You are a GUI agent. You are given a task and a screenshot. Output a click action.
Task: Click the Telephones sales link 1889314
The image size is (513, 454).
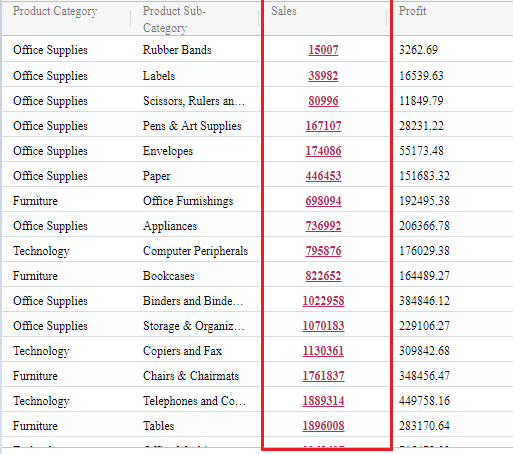(323, 401)
